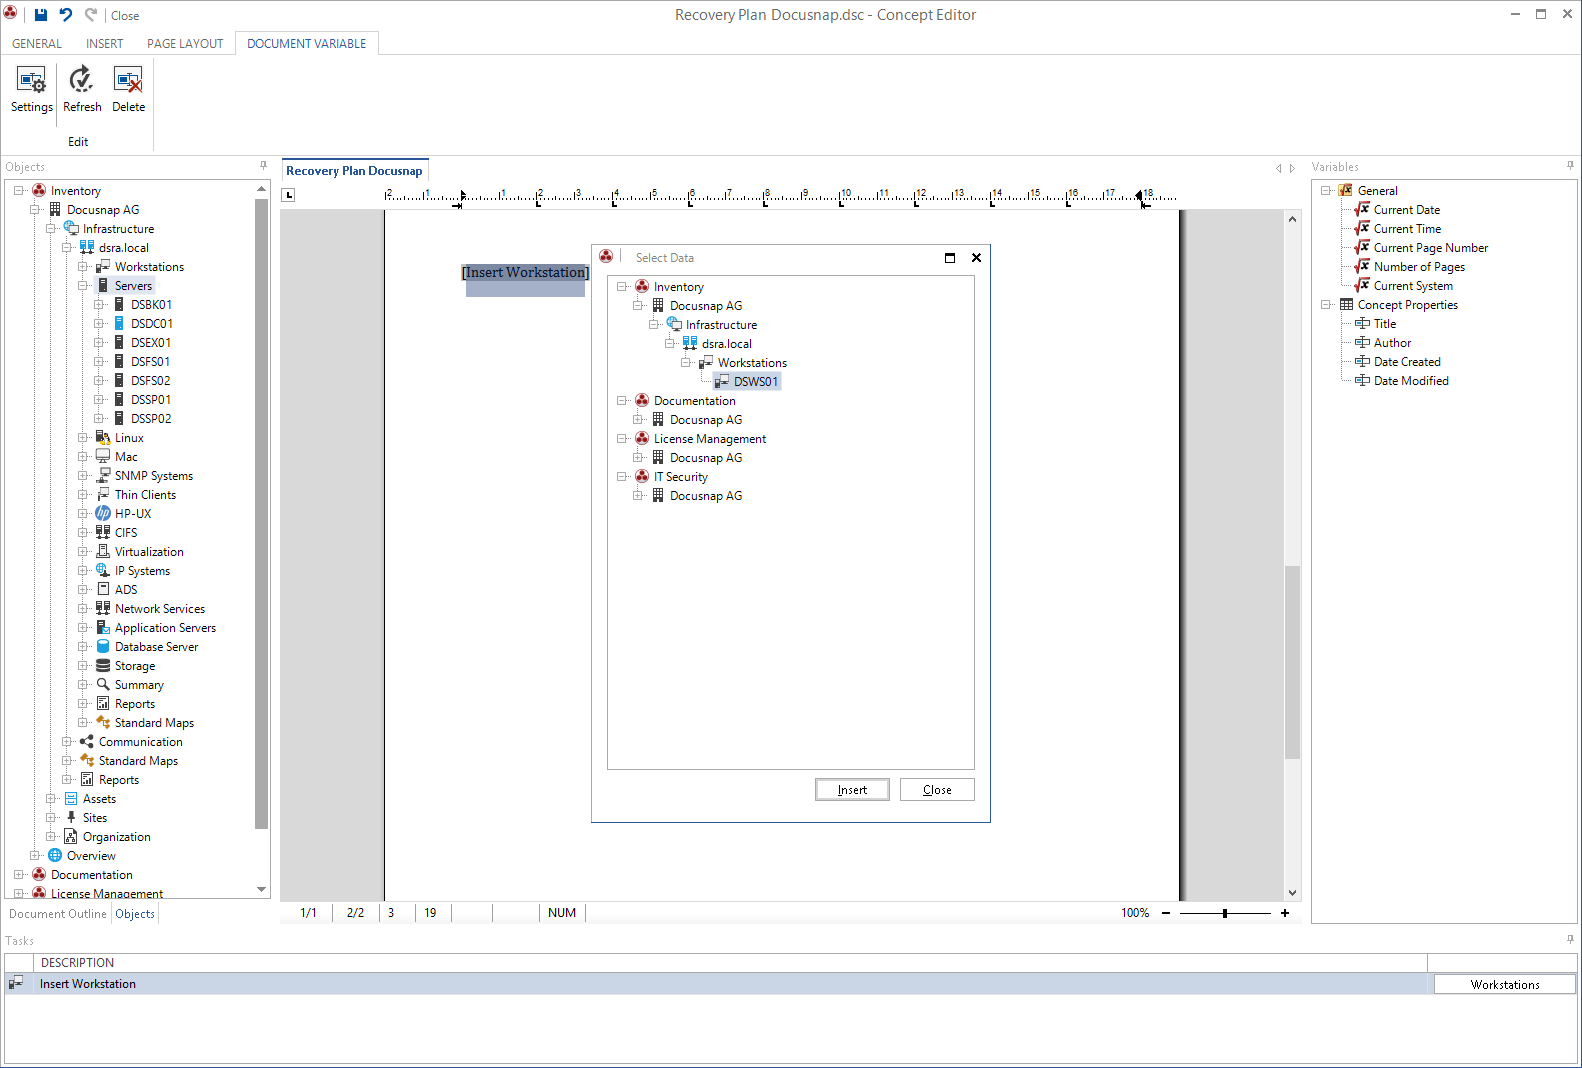This screenshot has width=1582, height=1068.
Task: Select the DSDC01 server icon in Objects
Action: 119,324
